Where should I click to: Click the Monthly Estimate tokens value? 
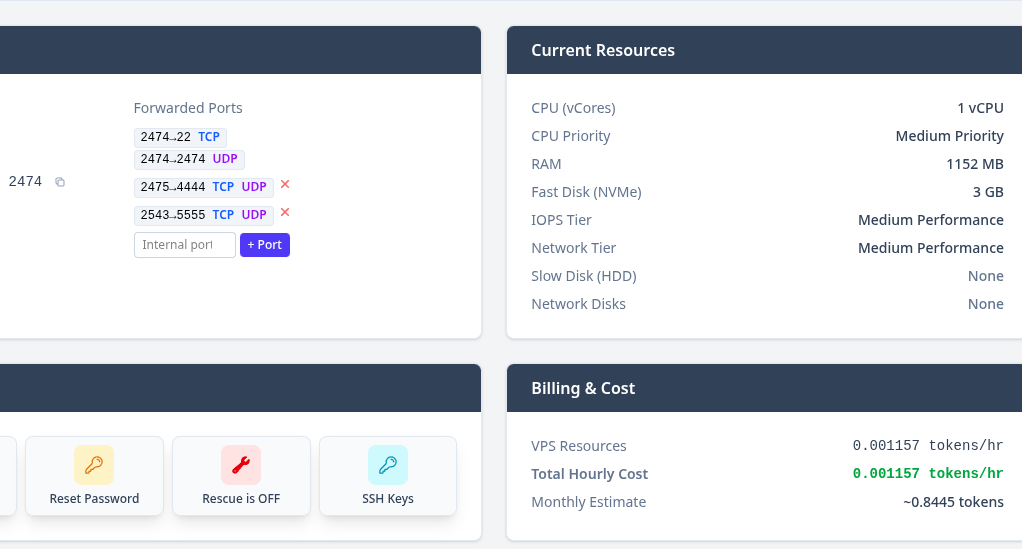coord(952,502)
